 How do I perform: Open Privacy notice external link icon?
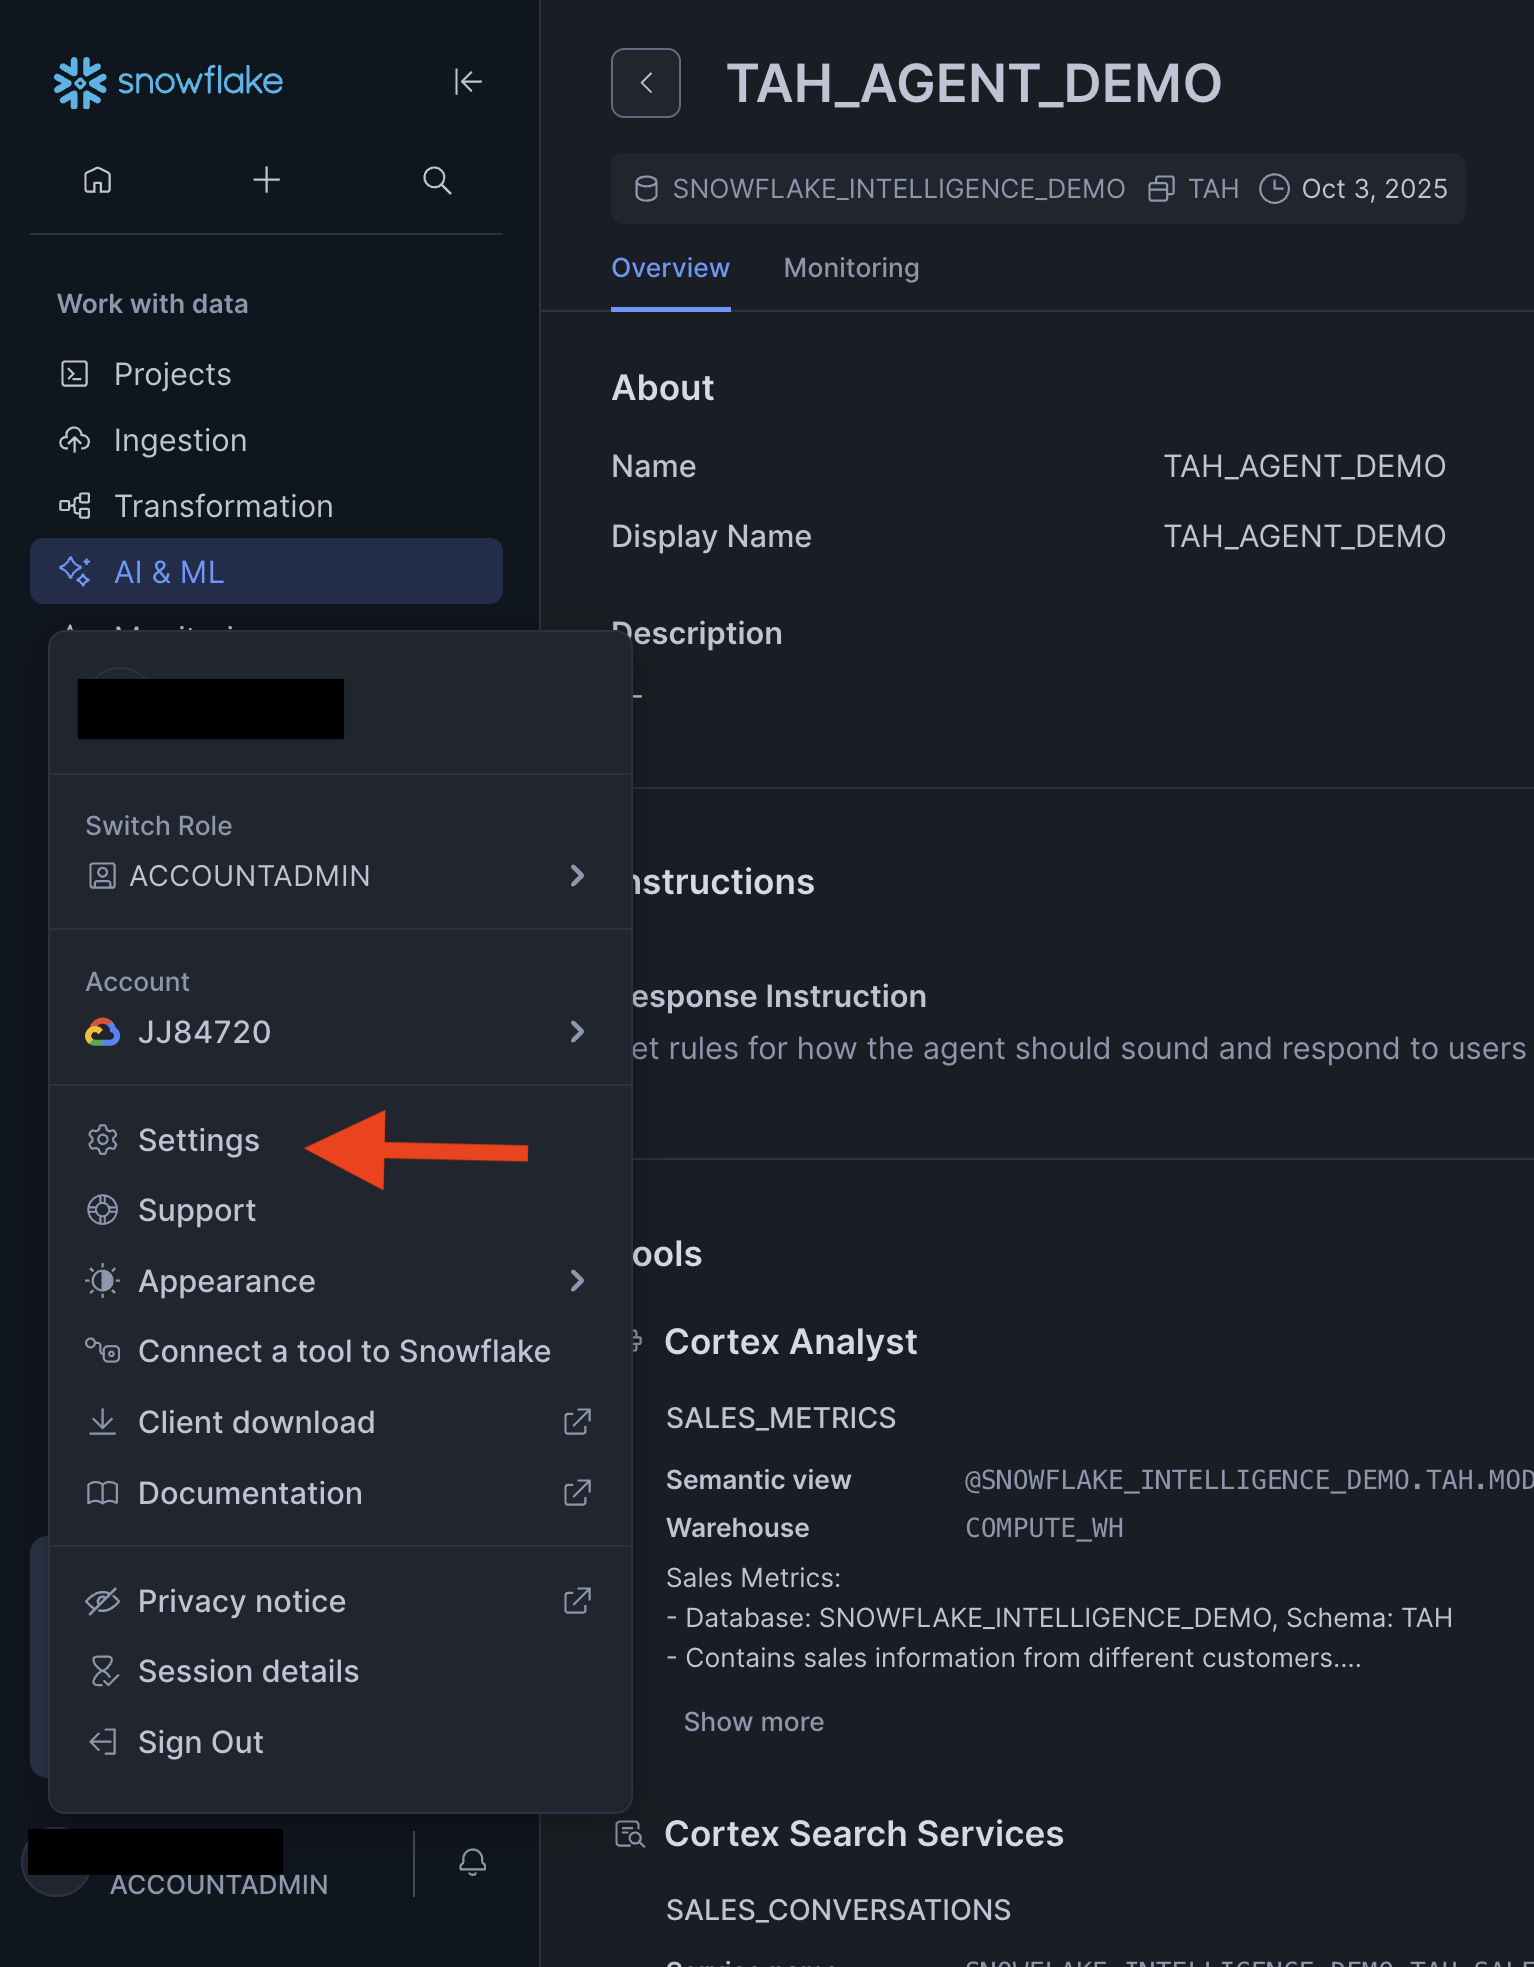pos(577,1601)
